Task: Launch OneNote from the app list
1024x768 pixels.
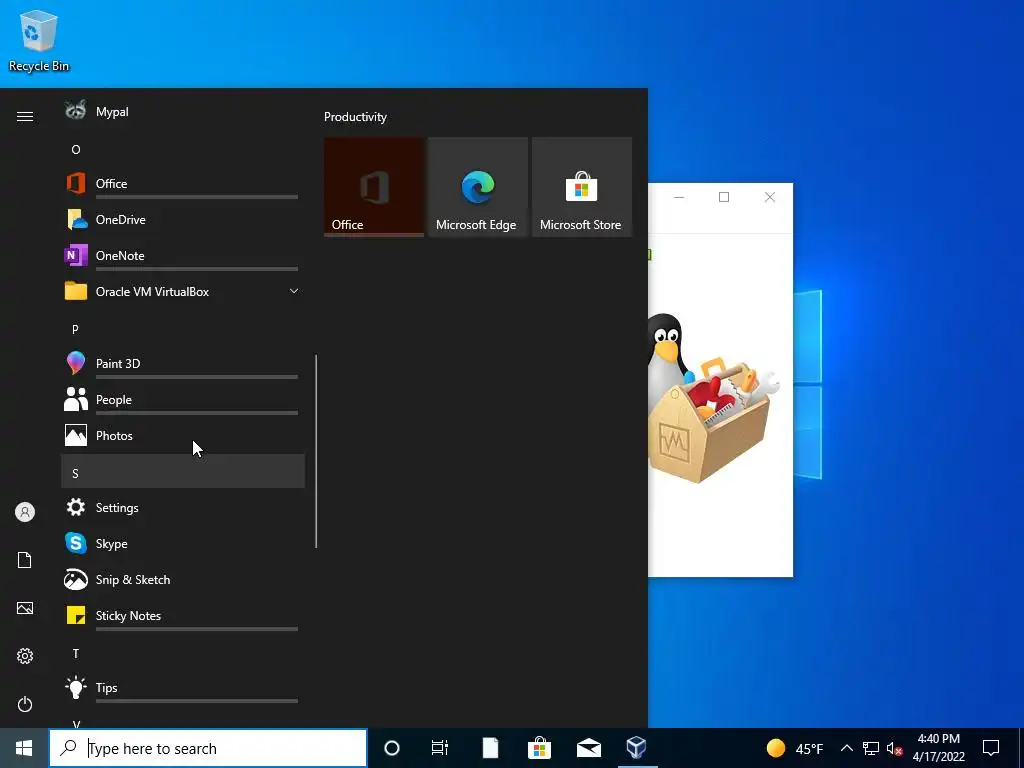Action: coord(183,255)
